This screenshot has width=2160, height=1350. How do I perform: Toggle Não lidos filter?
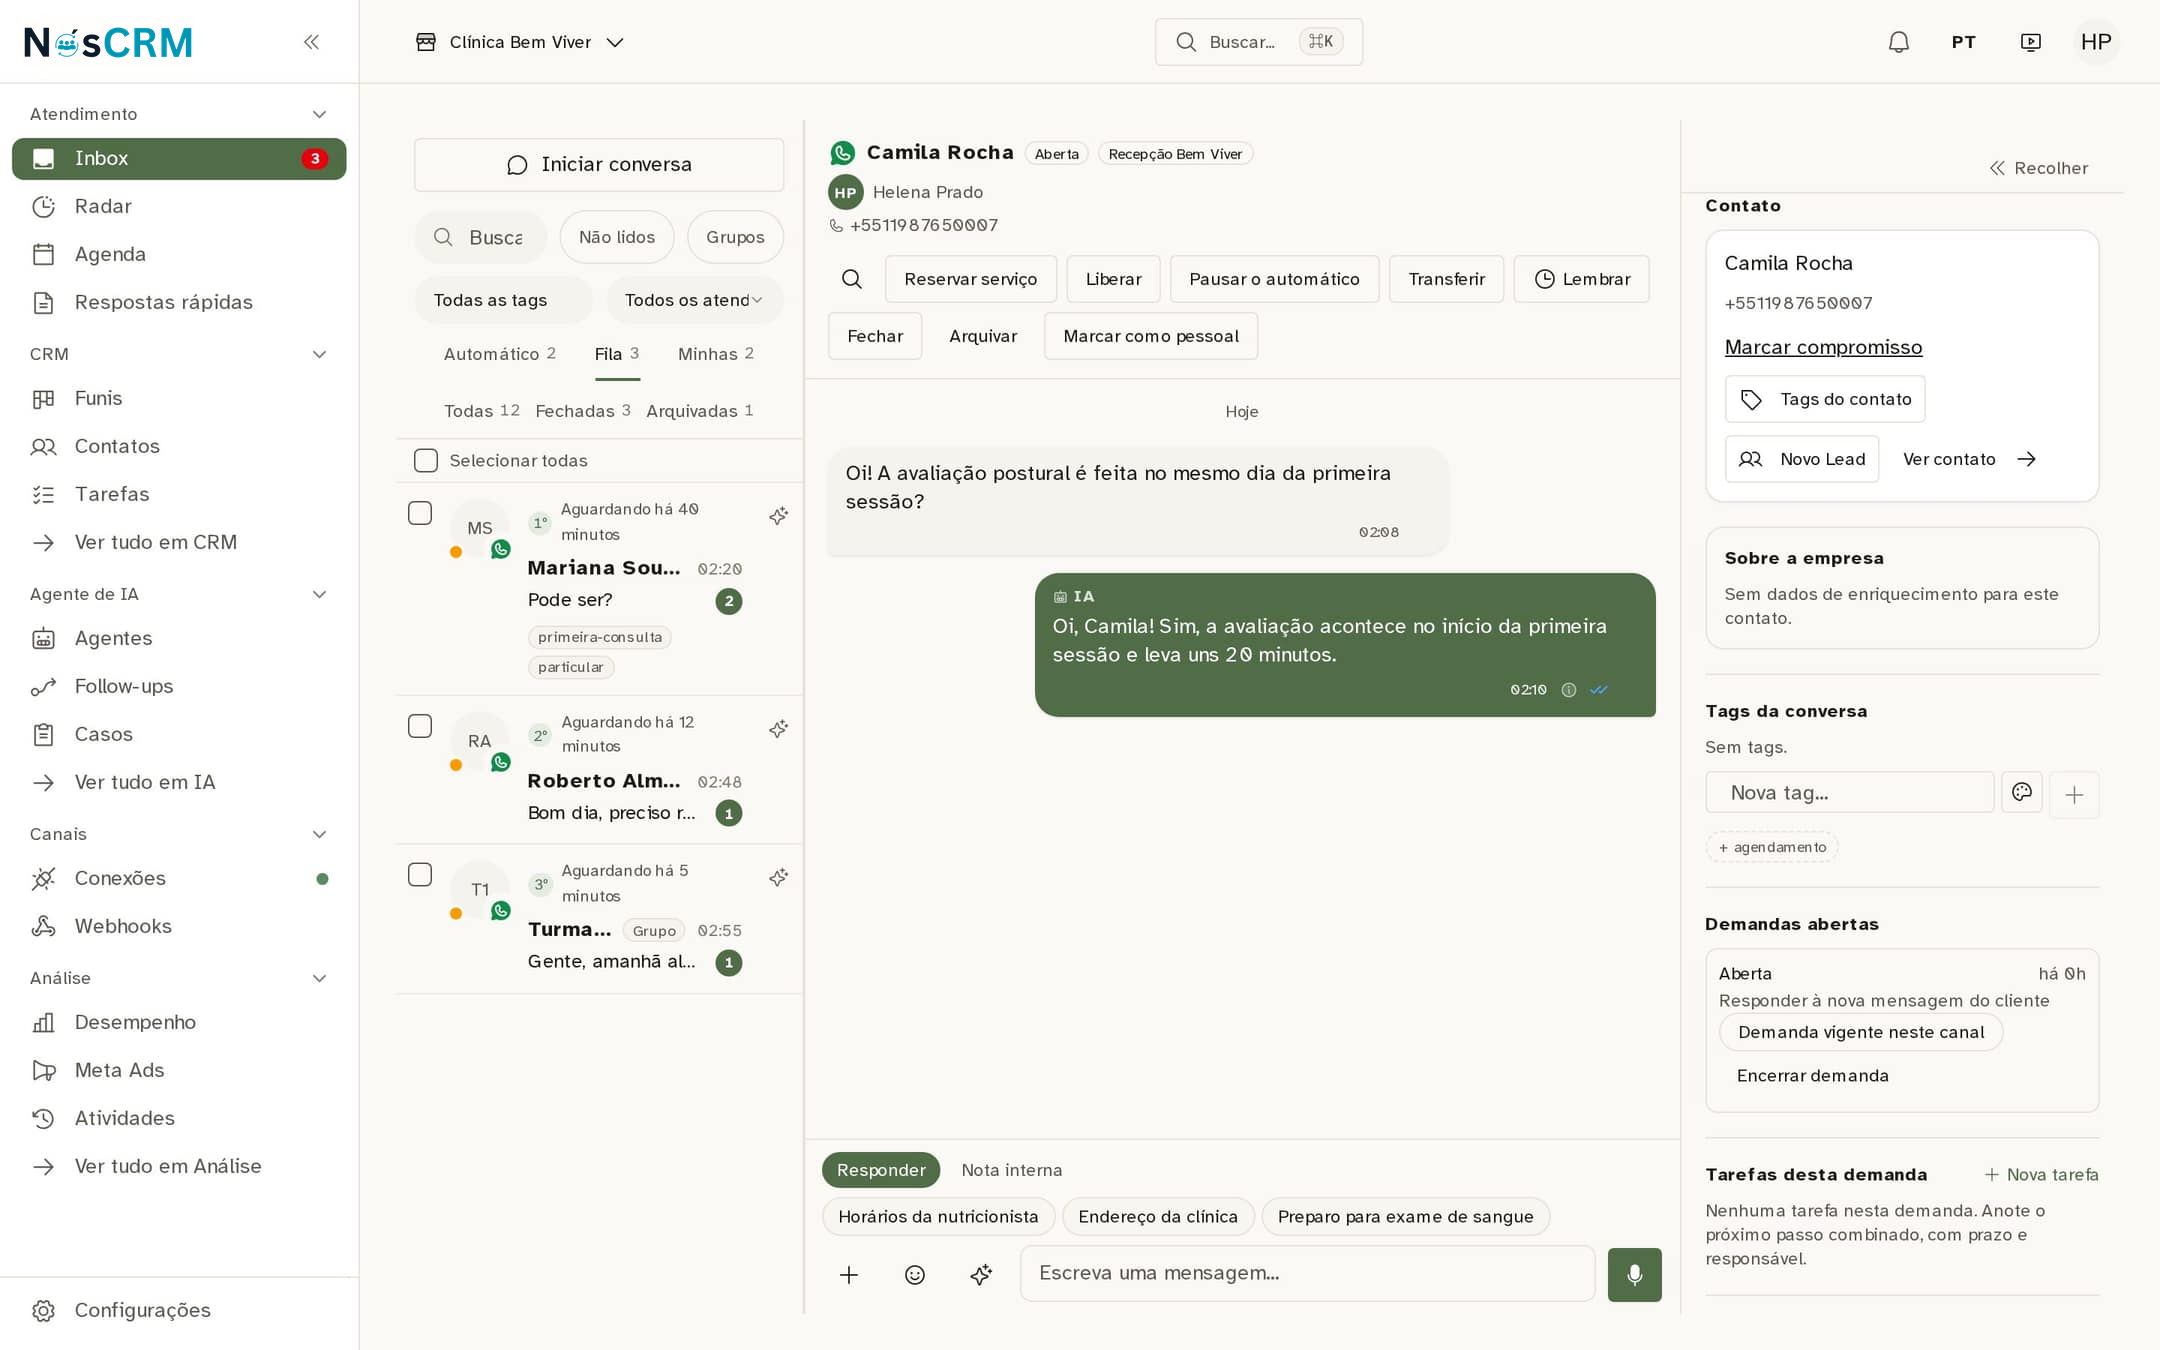[617, 237]
